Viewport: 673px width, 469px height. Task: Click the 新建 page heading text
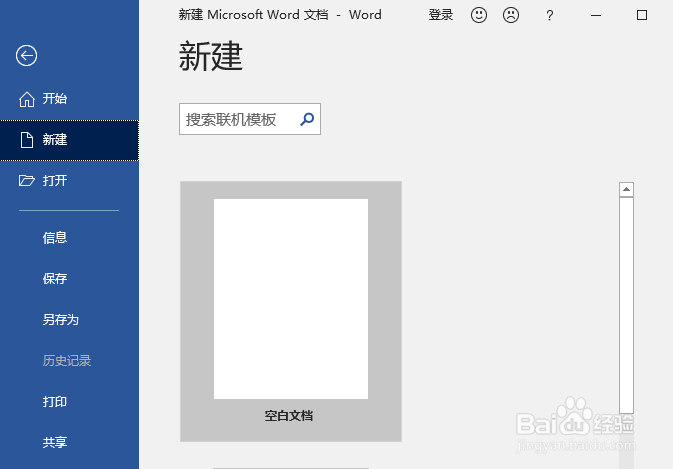211,56
